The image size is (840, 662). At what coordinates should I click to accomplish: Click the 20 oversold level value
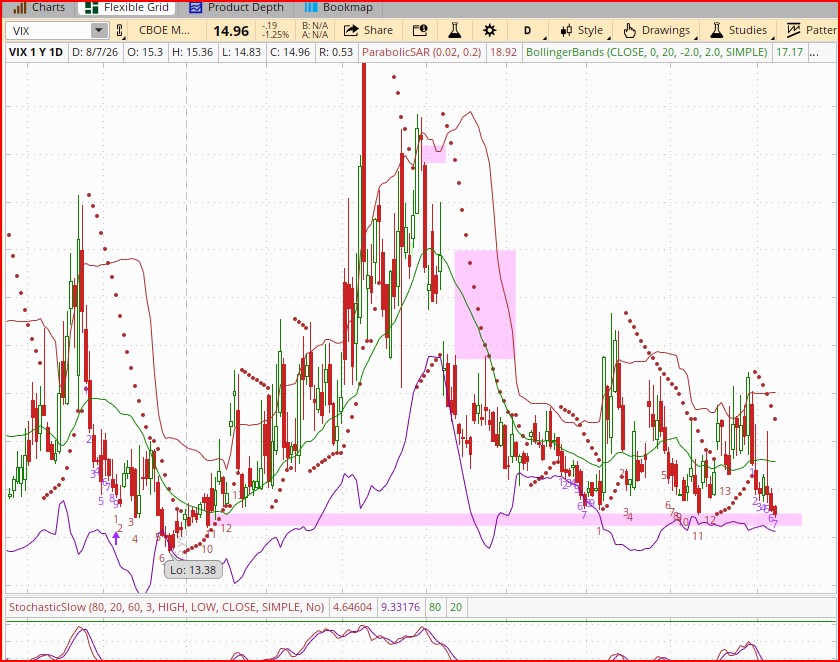[x=456, y=607]
